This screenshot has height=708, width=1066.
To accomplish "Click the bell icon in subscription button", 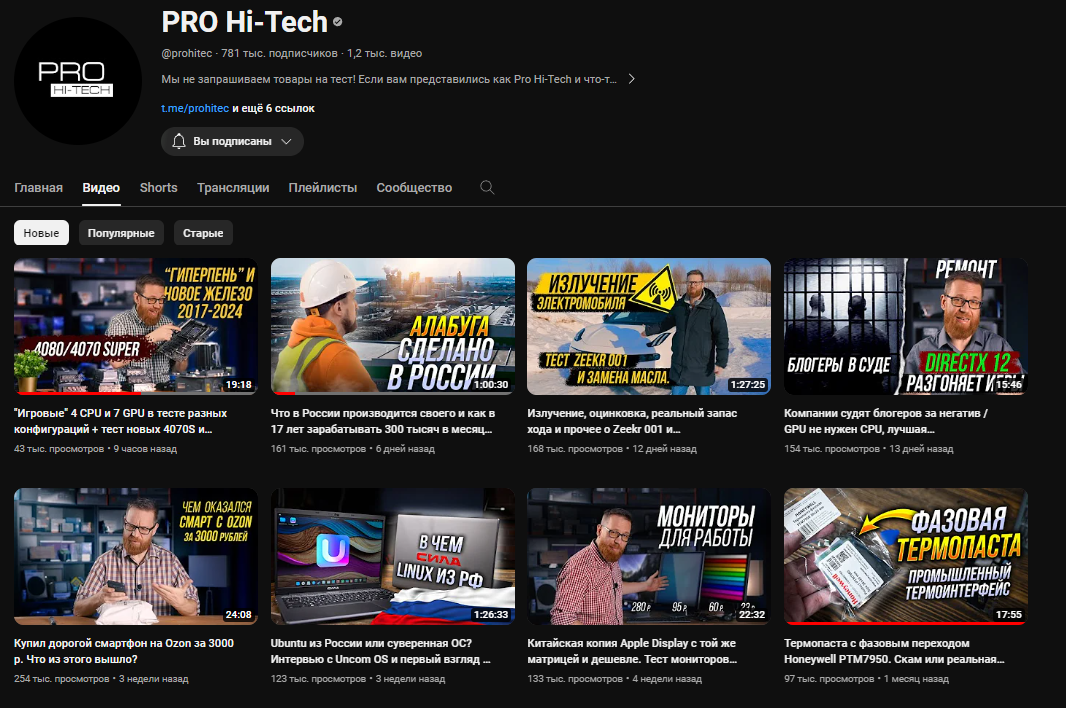I will pos(179,141).
